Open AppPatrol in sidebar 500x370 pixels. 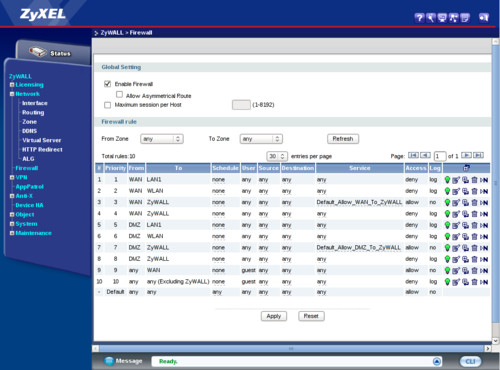click(x=29, y=187)
